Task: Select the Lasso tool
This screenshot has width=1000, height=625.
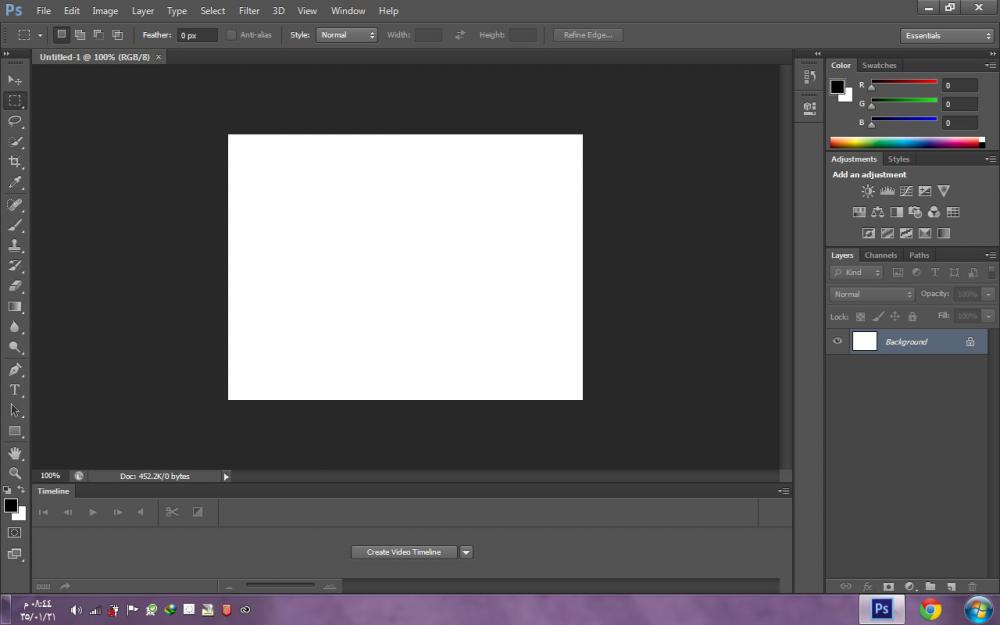Action: 15,121
